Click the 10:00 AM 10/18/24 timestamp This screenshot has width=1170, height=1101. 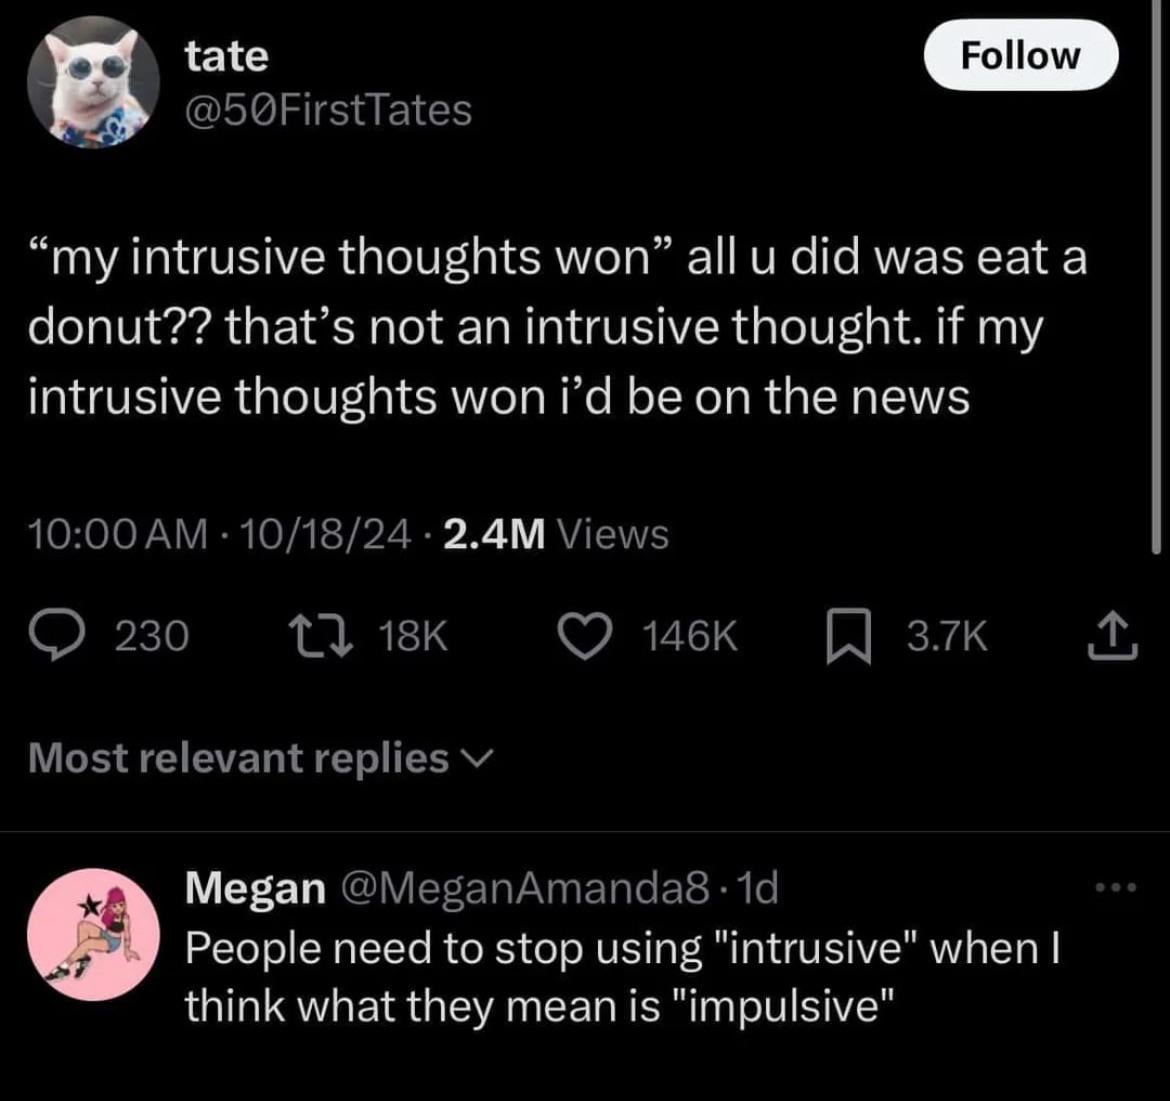coord(220,534)
